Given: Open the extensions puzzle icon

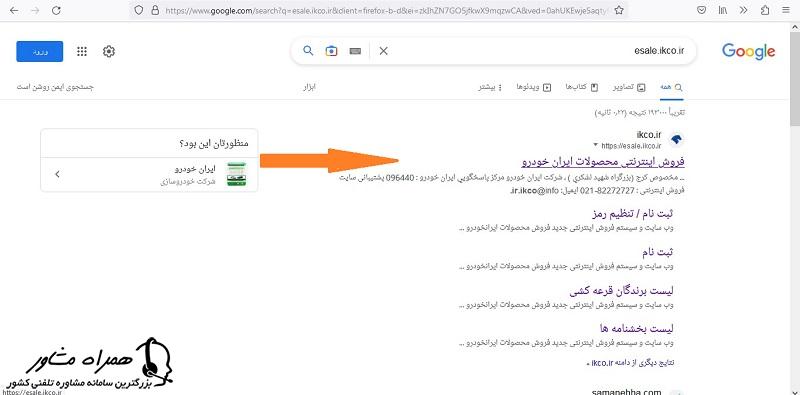Looking at the screenshot, I should point(765,10).
